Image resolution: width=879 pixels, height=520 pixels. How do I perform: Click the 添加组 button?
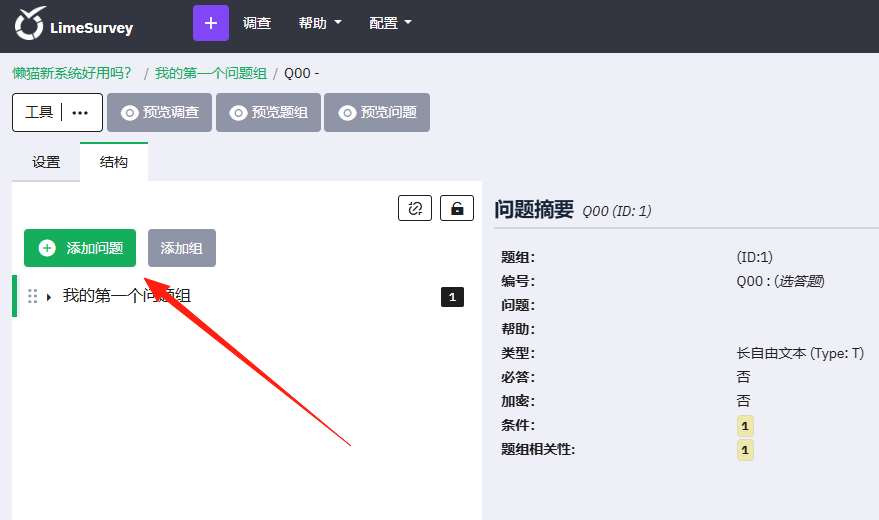point(182,248)
